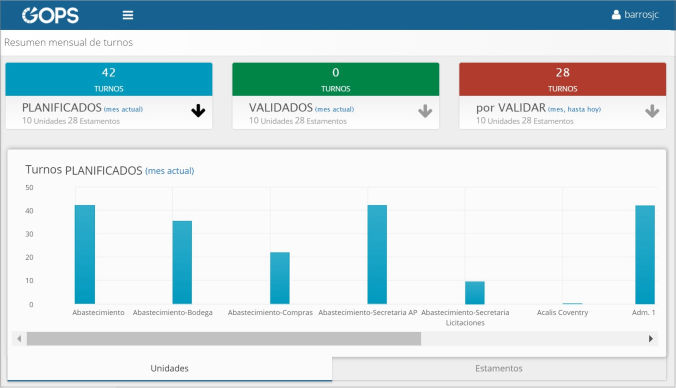Select the Abastecimiento-Compras bar
The image size is (676, 388).
(280, 278)
